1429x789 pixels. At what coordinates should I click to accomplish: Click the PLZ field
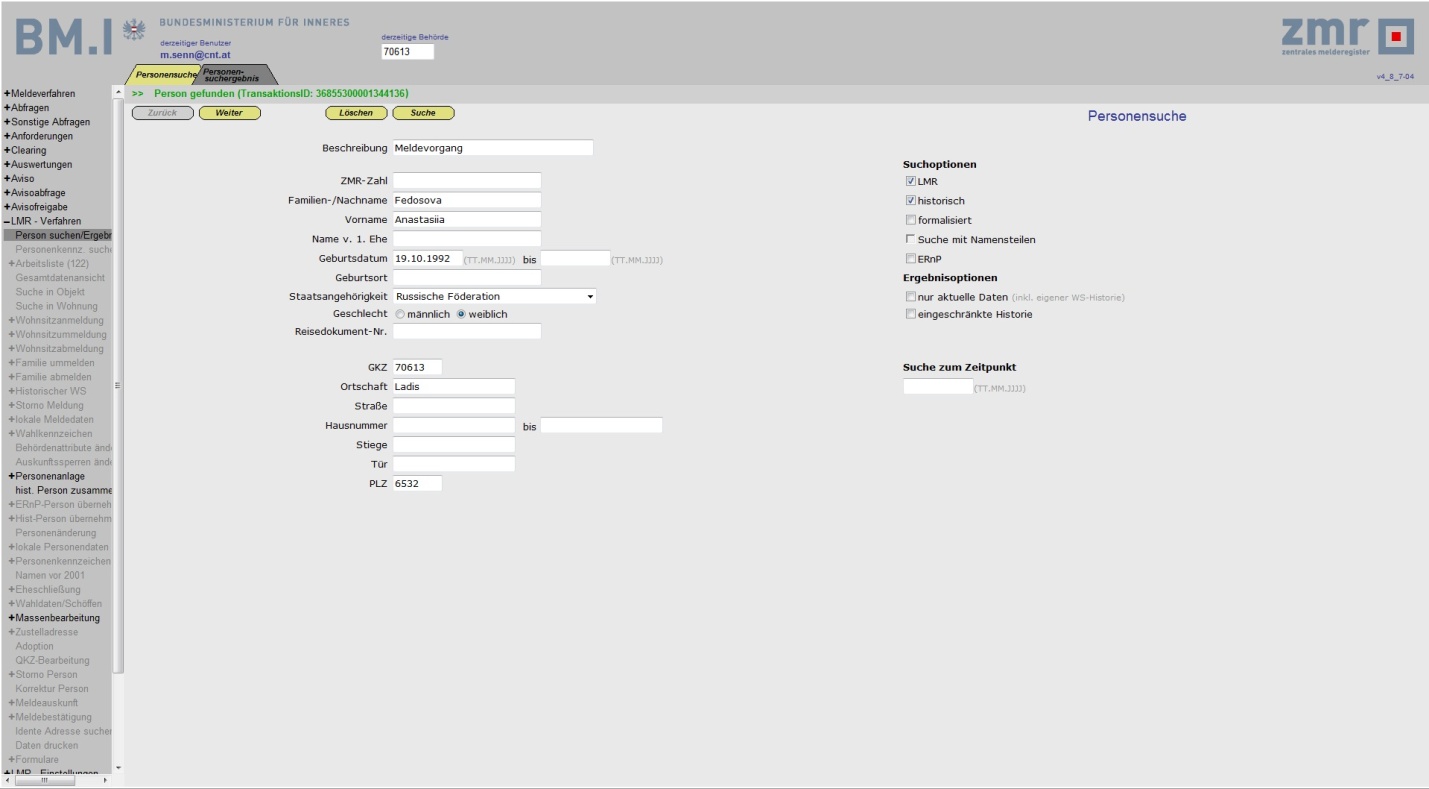click(417, 483)
